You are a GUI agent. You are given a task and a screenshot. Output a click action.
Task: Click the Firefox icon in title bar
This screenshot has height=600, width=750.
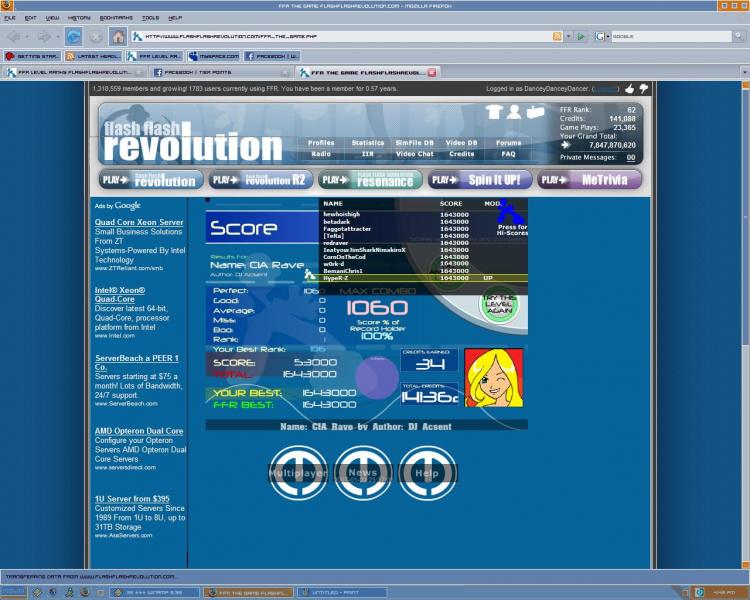pos(7,6)
